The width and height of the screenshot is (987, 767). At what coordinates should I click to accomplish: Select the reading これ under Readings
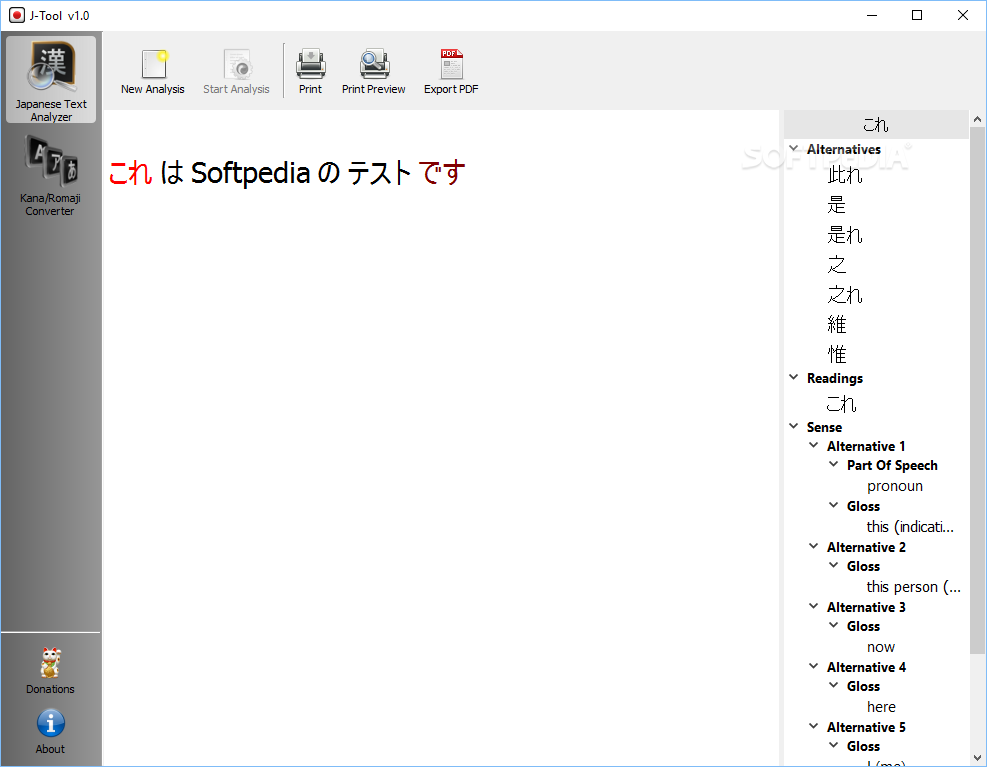(842, 404)
